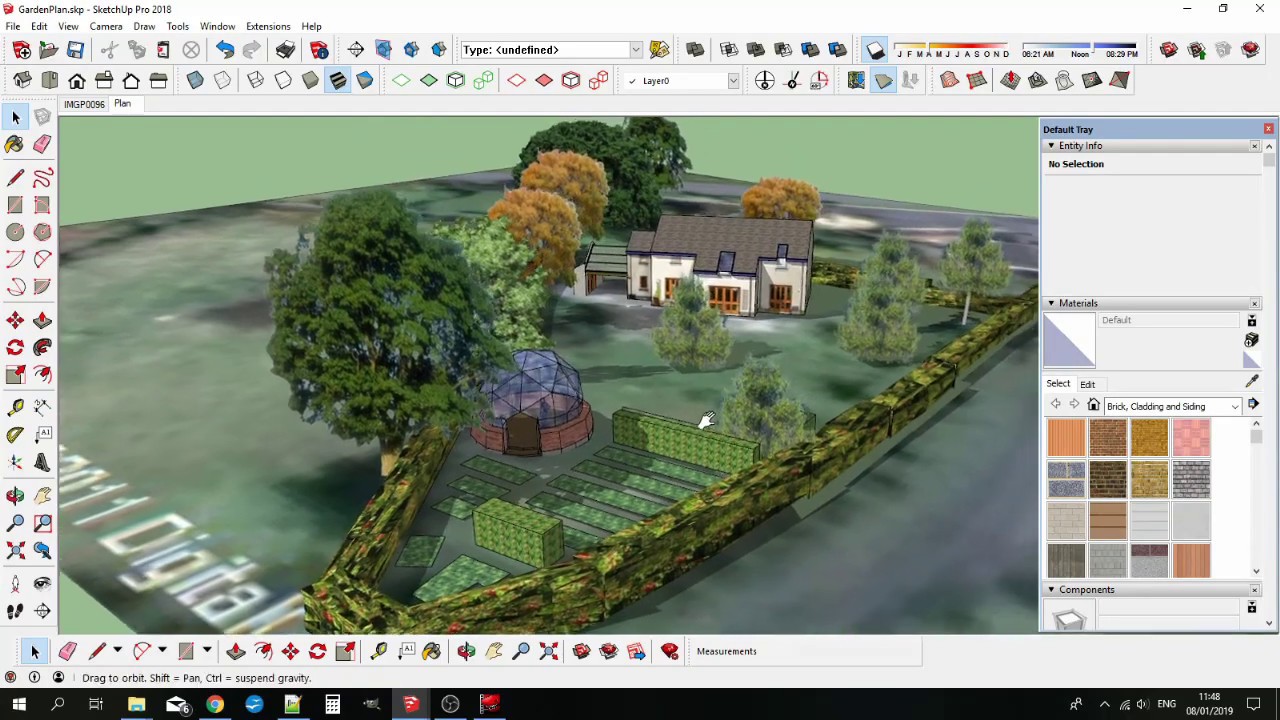
Task: Adjust the shadow date month slider
Action: click(952, 48)
